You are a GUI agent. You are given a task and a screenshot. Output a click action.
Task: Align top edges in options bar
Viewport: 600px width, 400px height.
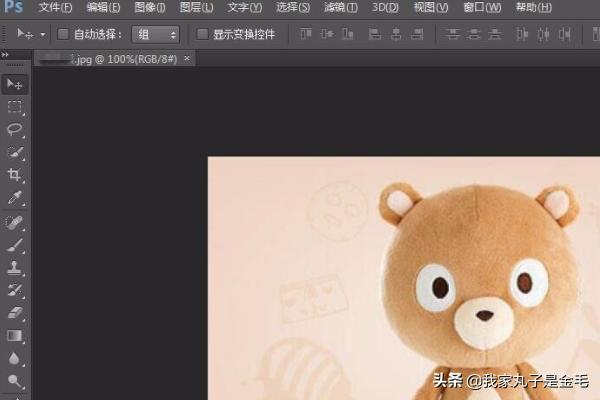[x=305, y=34]
